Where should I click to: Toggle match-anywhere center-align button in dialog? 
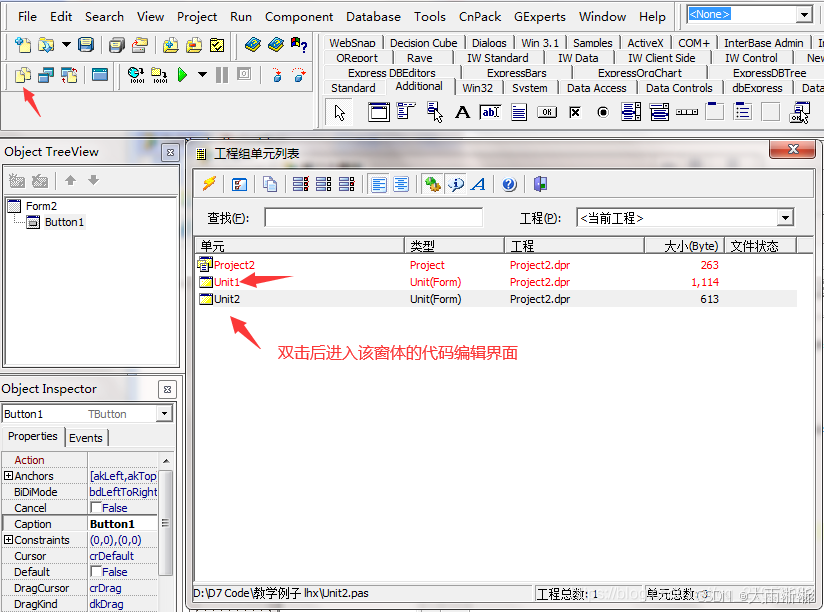pyautogui.click(x=401, y=184)
